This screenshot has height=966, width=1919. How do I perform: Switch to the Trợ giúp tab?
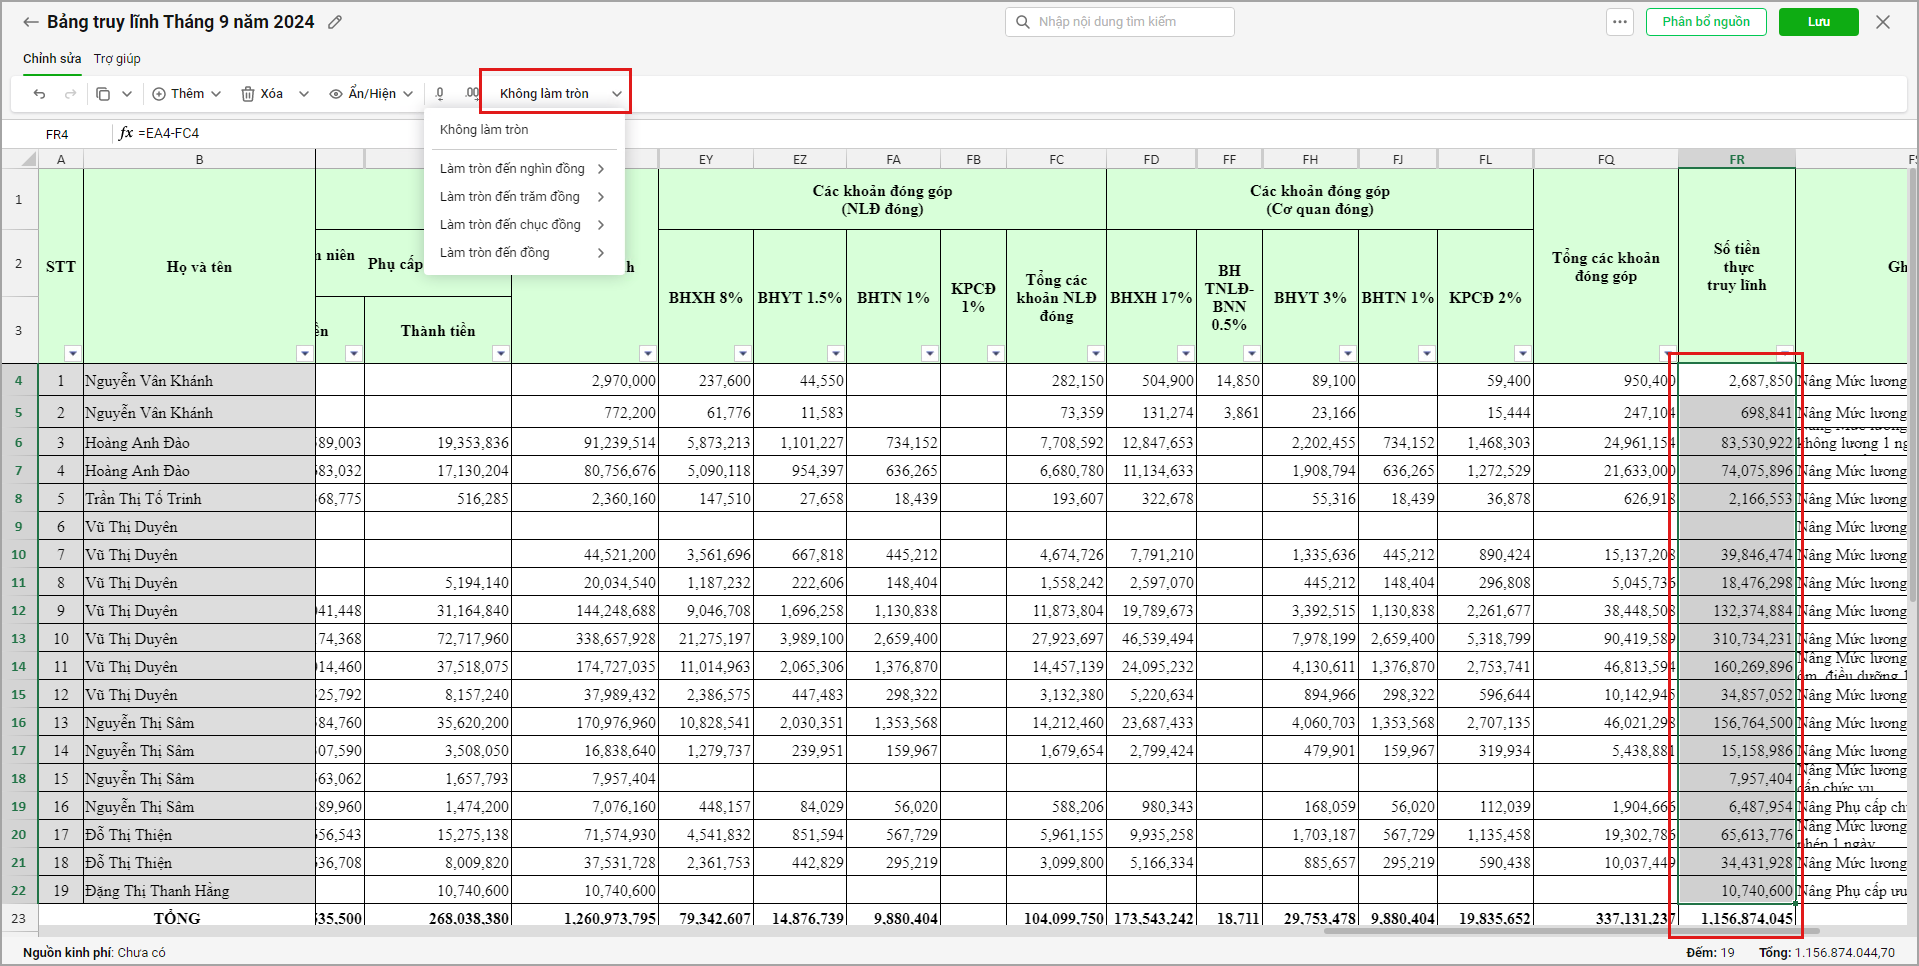click(117, 59)
